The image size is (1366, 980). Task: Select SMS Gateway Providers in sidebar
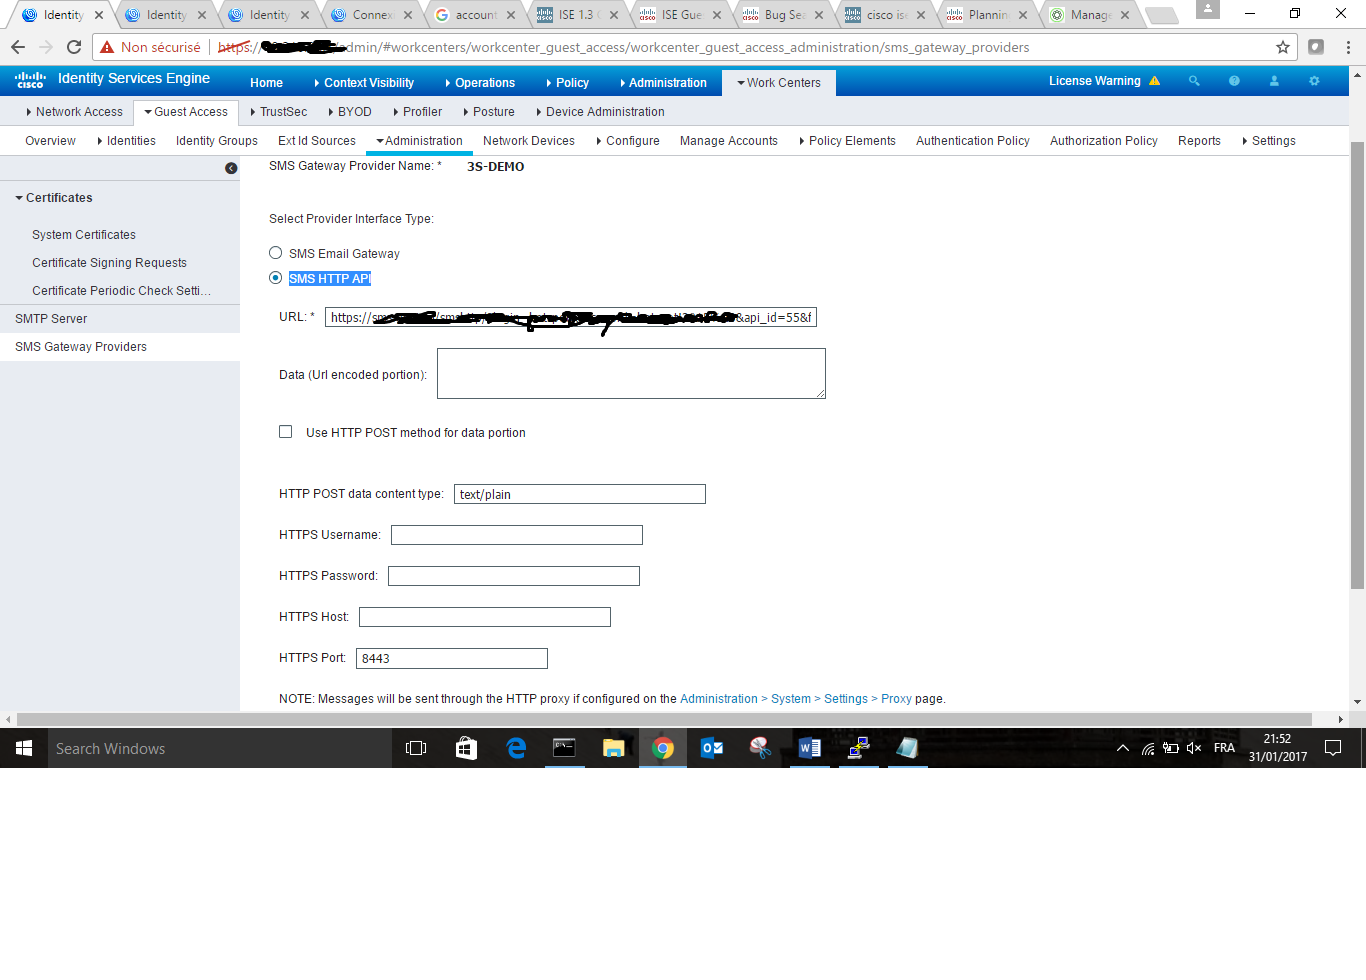[81, 347]
